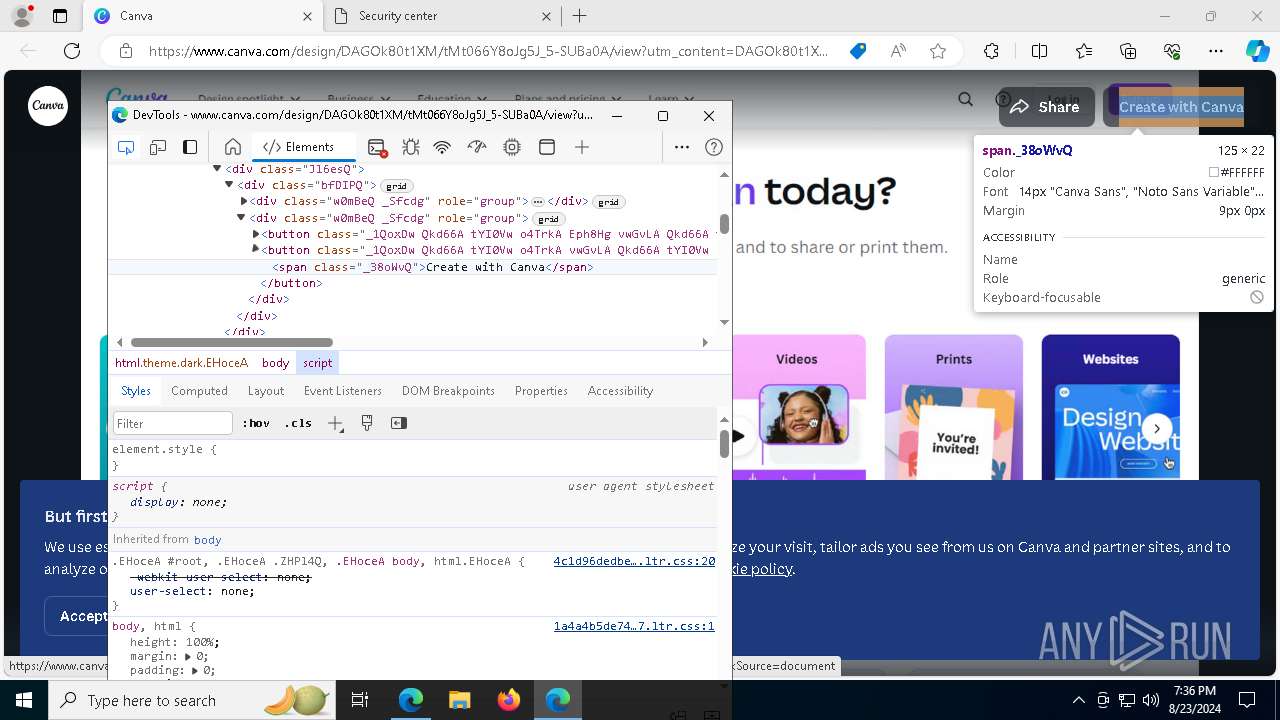Viewport: 1280px width, 720px height.
Task: Open the Network wifi icon tool
Action: point(442,147)
